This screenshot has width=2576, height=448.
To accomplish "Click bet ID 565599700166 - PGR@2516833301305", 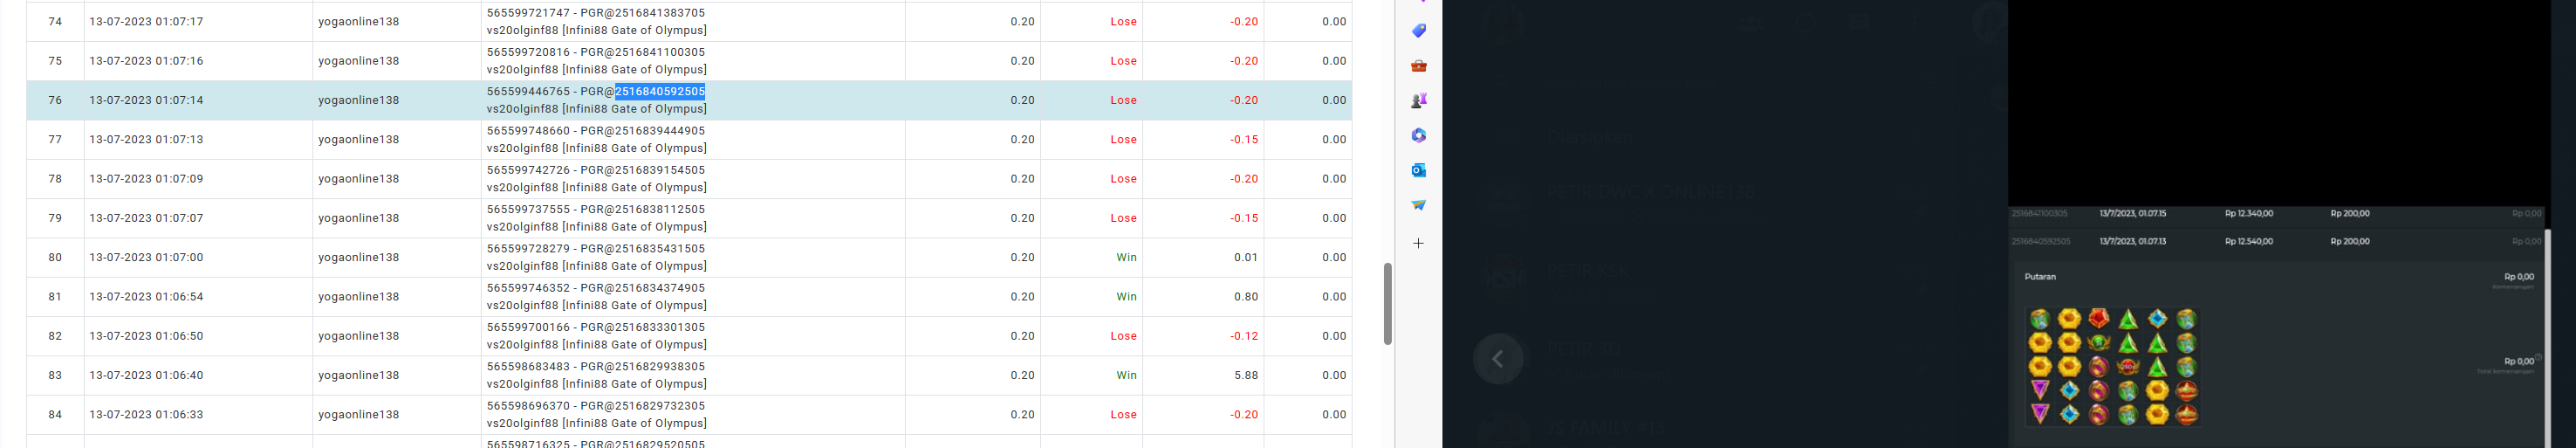I will (x=596, y=327).
